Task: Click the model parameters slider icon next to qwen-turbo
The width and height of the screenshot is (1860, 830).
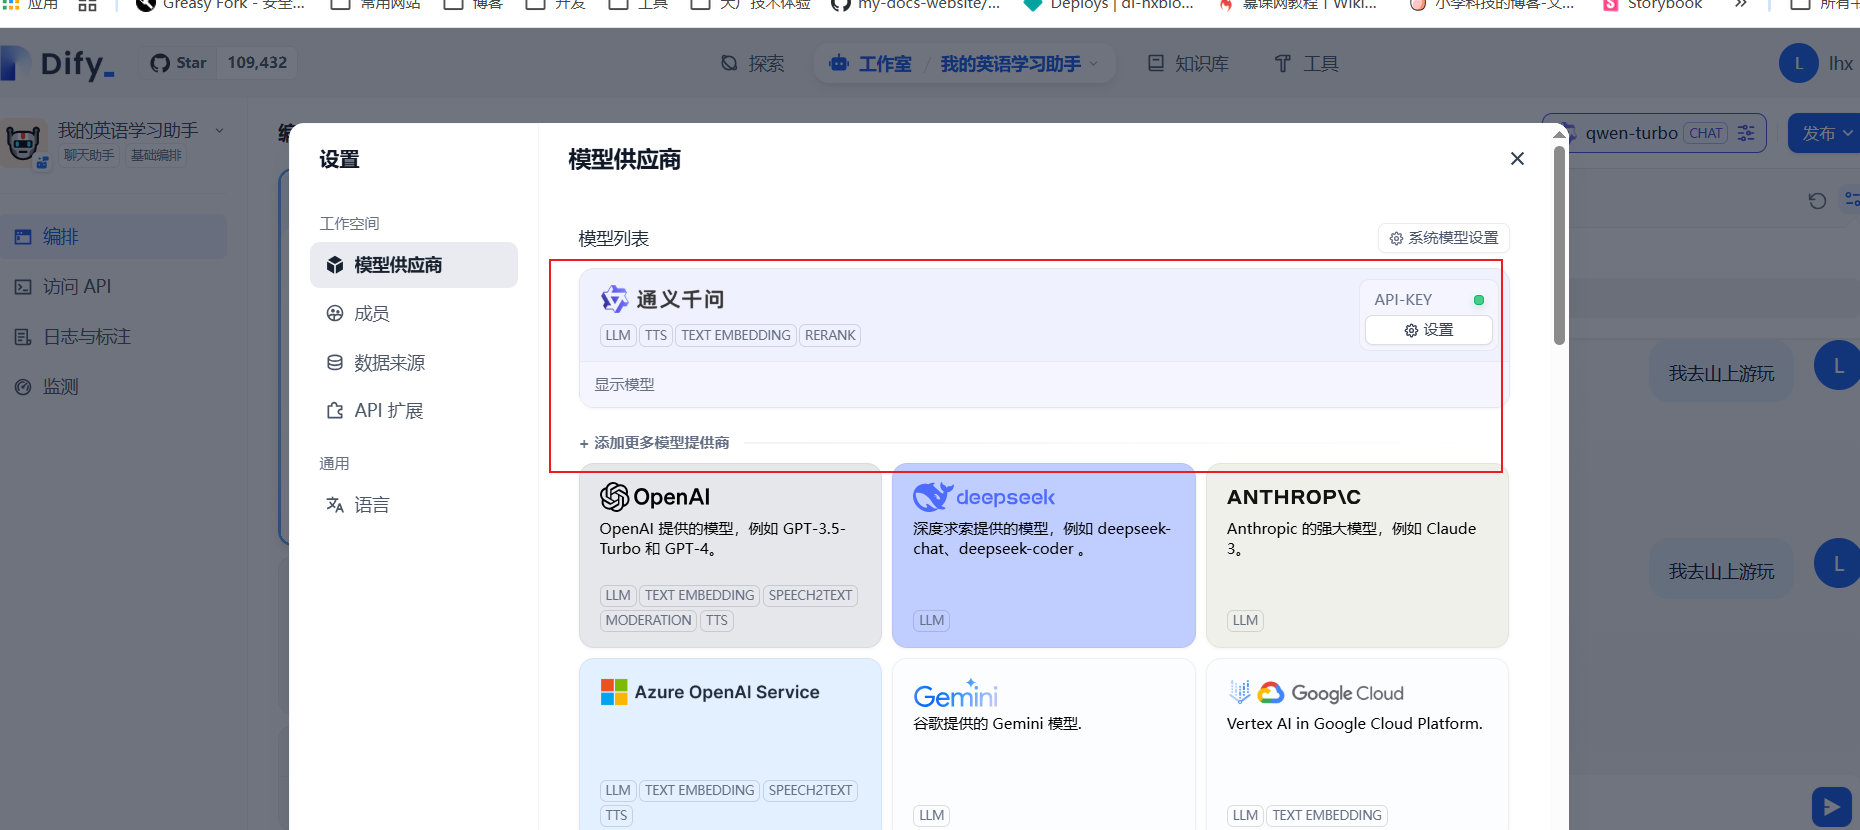Action: tap(1746, 133)
